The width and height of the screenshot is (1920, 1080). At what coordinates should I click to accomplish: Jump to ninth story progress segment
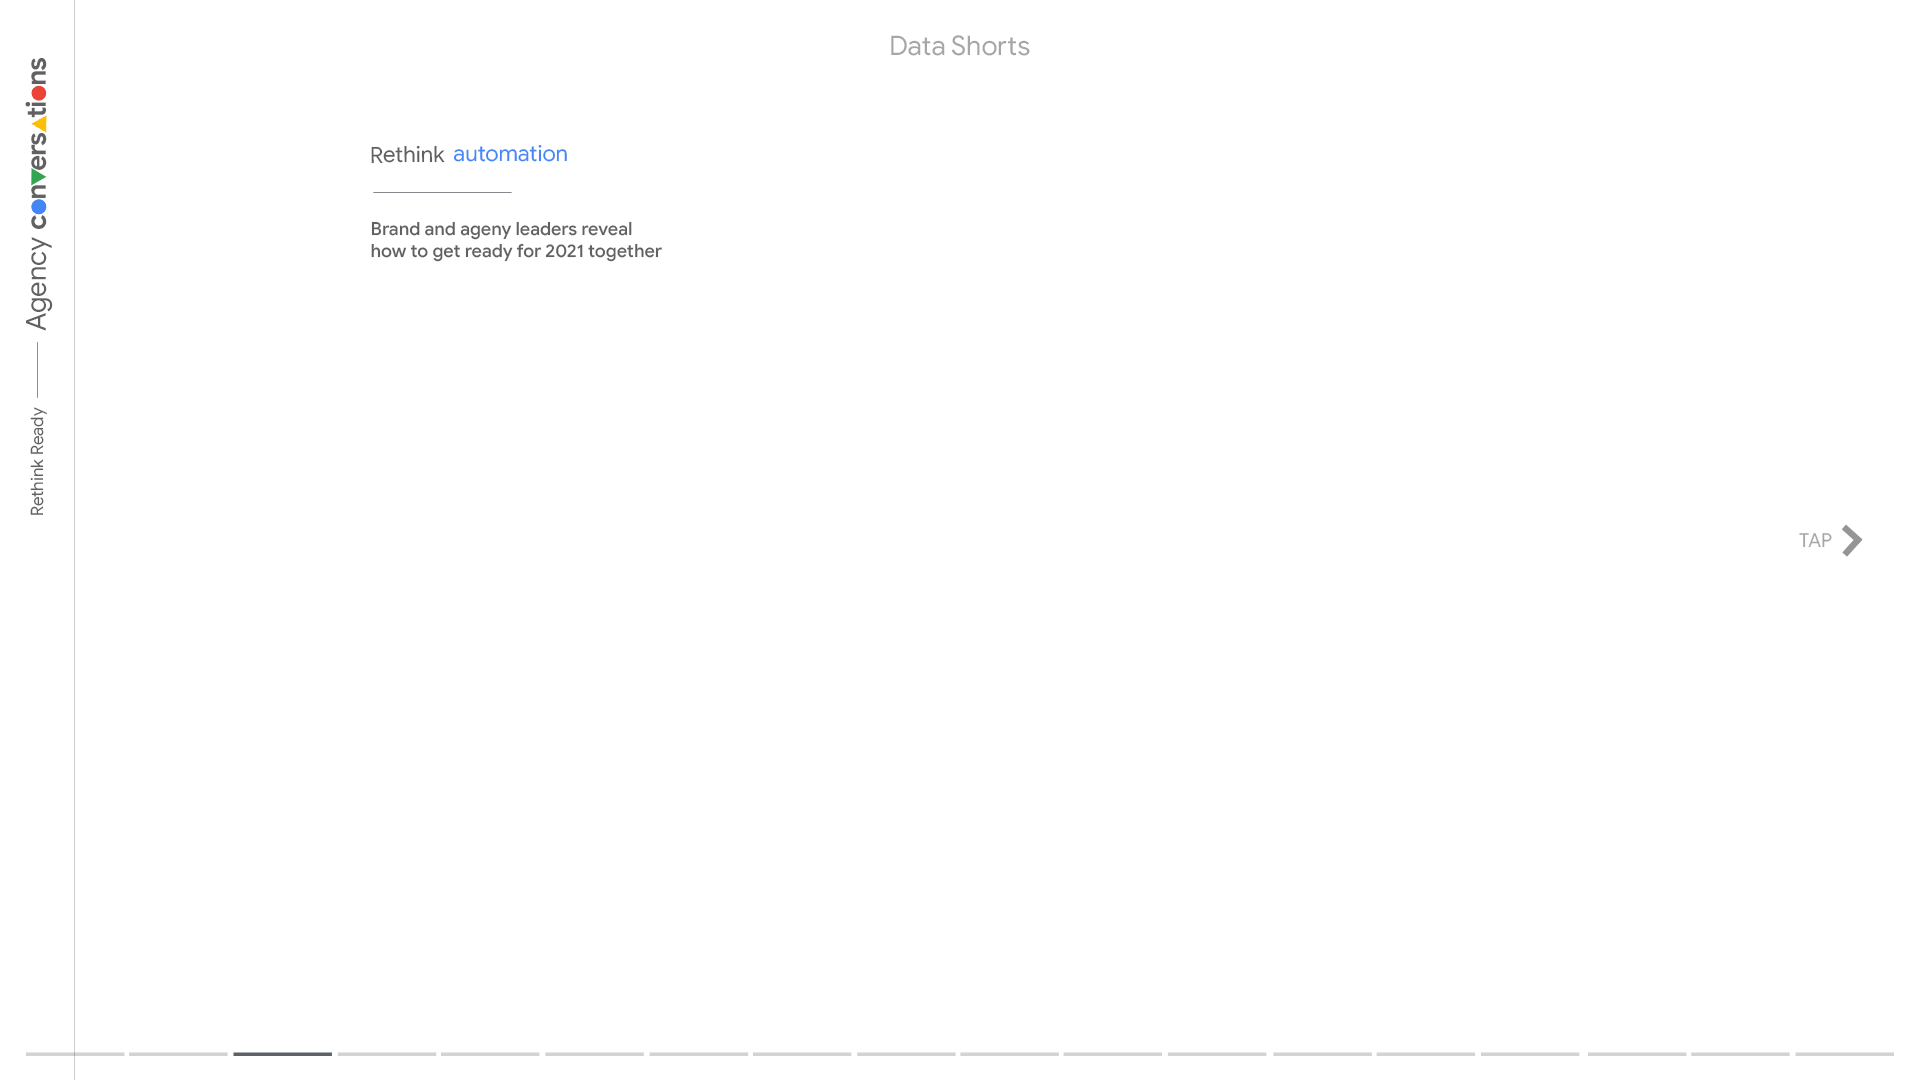(x=906, y=1053)
